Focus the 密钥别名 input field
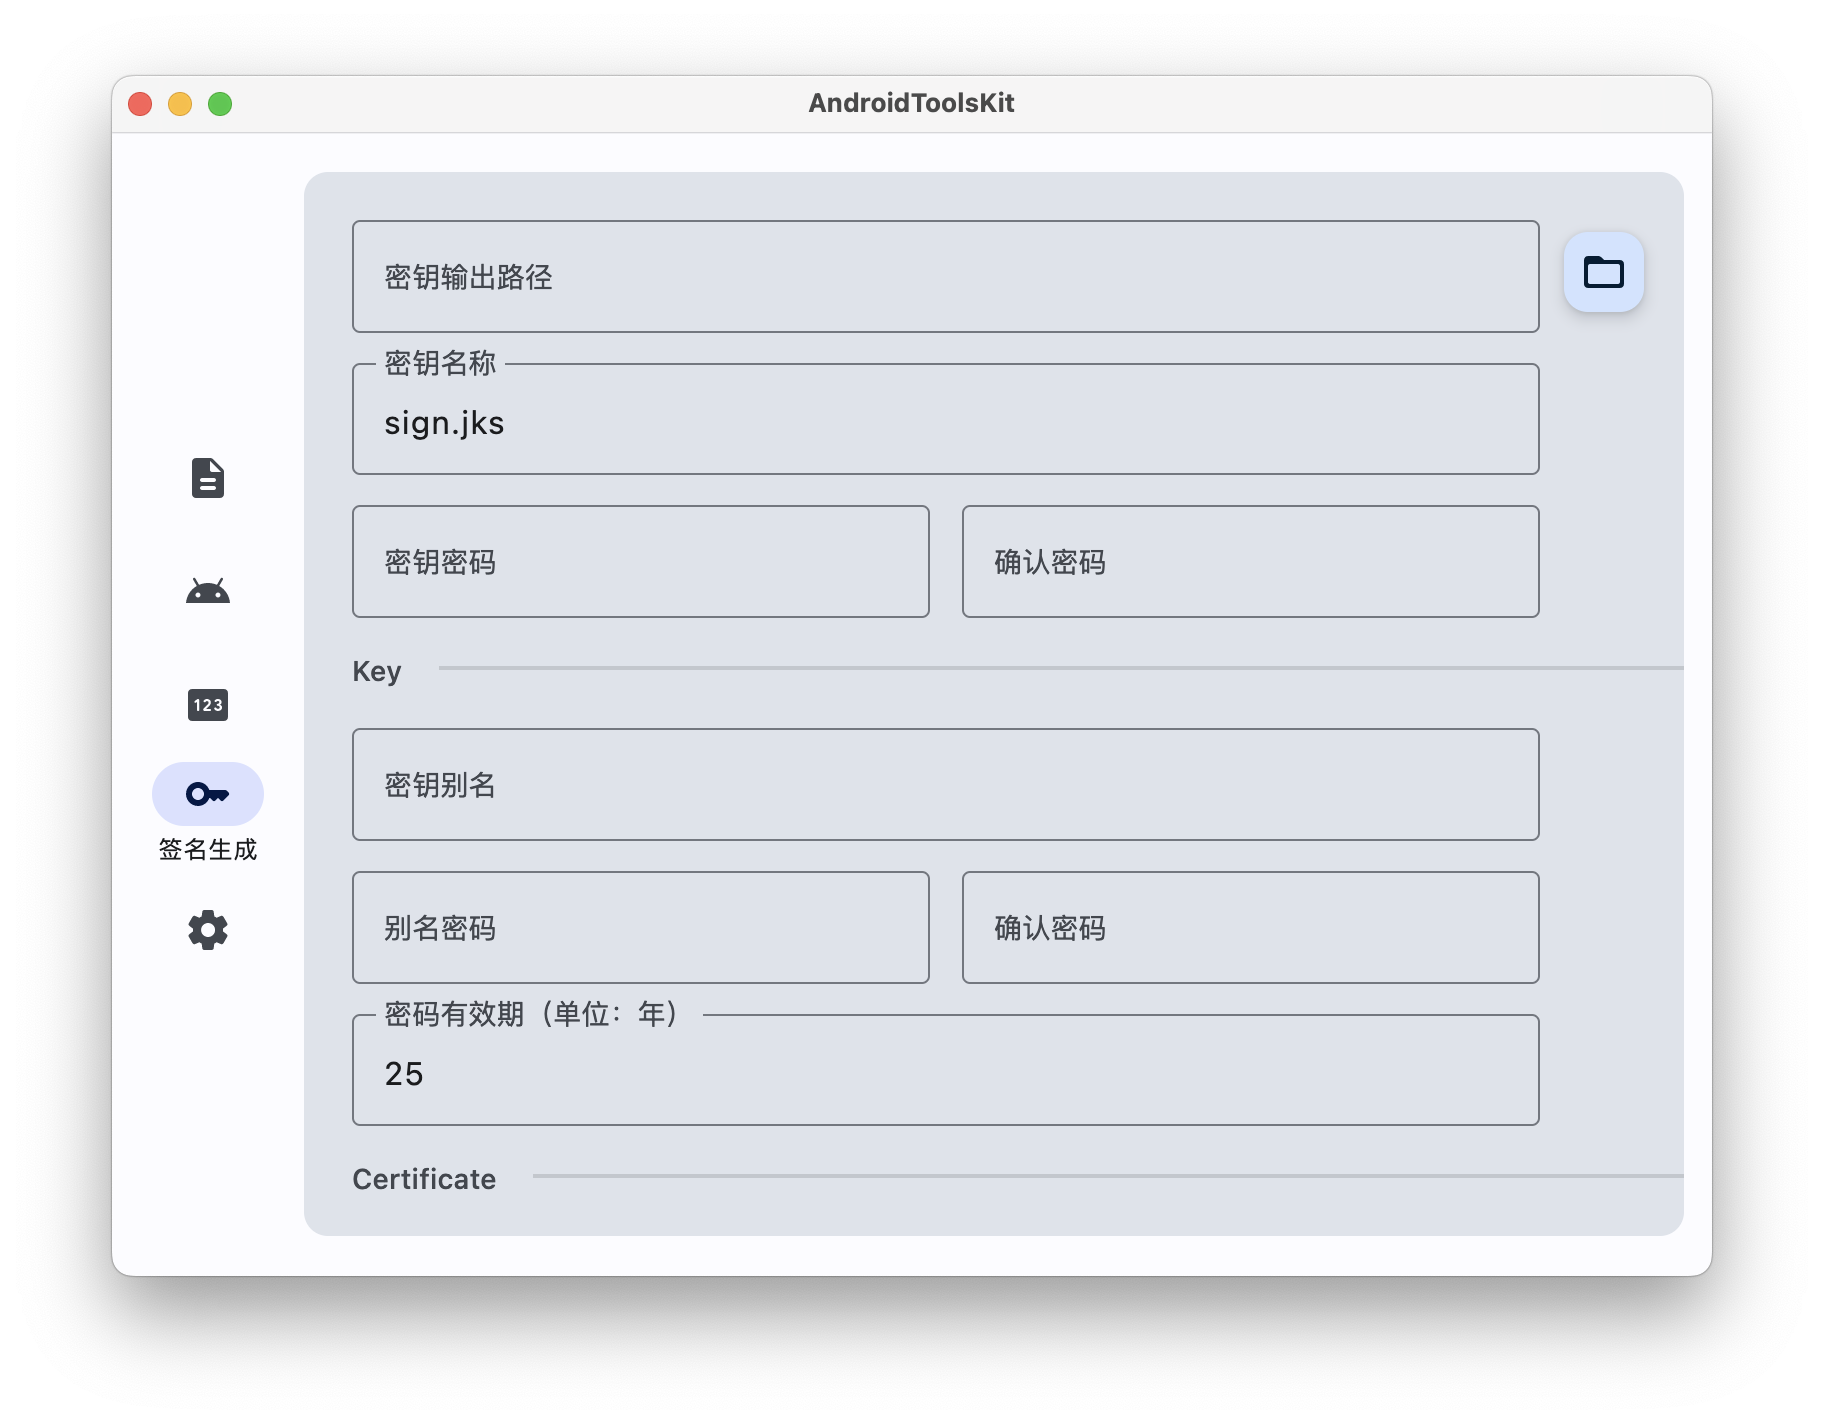Screen dimensions: 1824x1424 point(945,785)
